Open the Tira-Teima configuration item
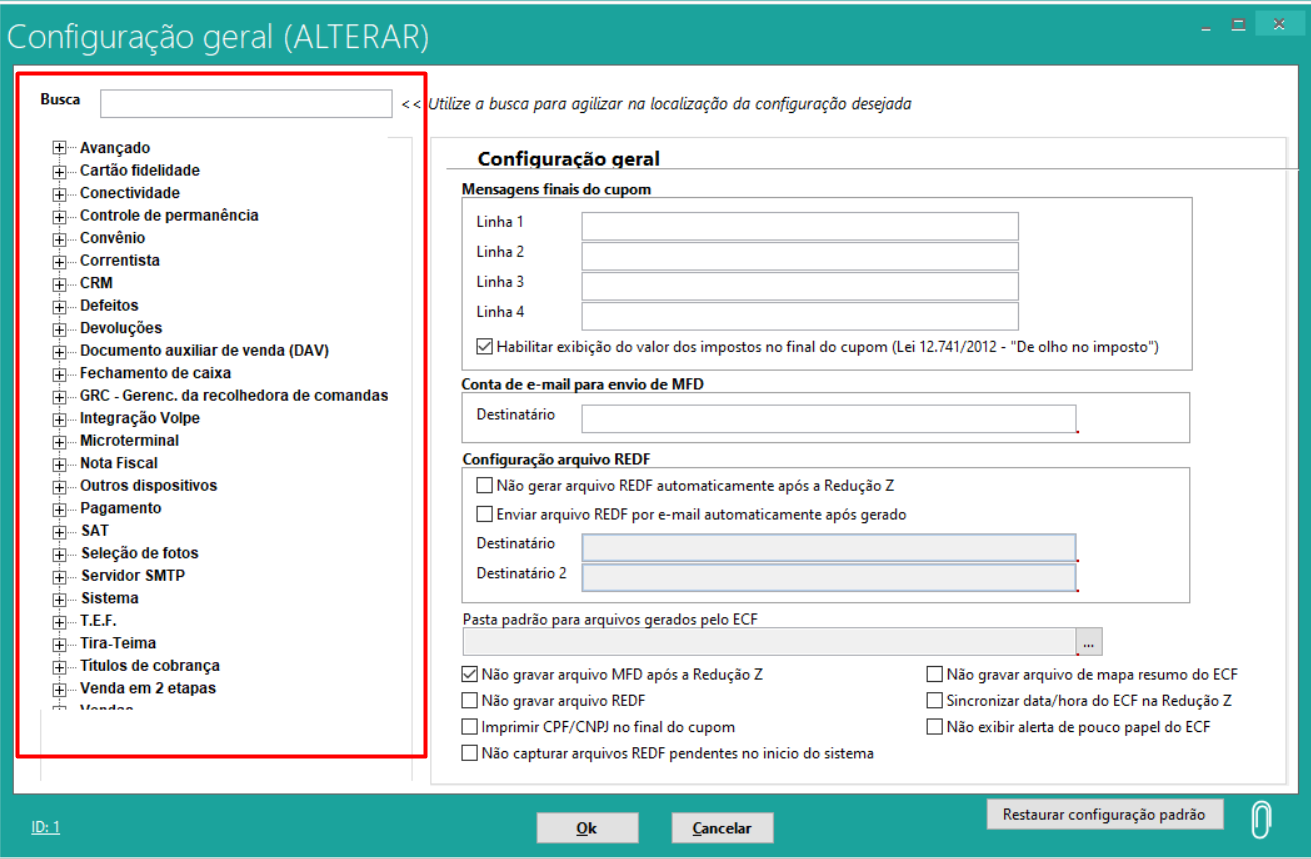1311x859 pixels. (118, 643)
